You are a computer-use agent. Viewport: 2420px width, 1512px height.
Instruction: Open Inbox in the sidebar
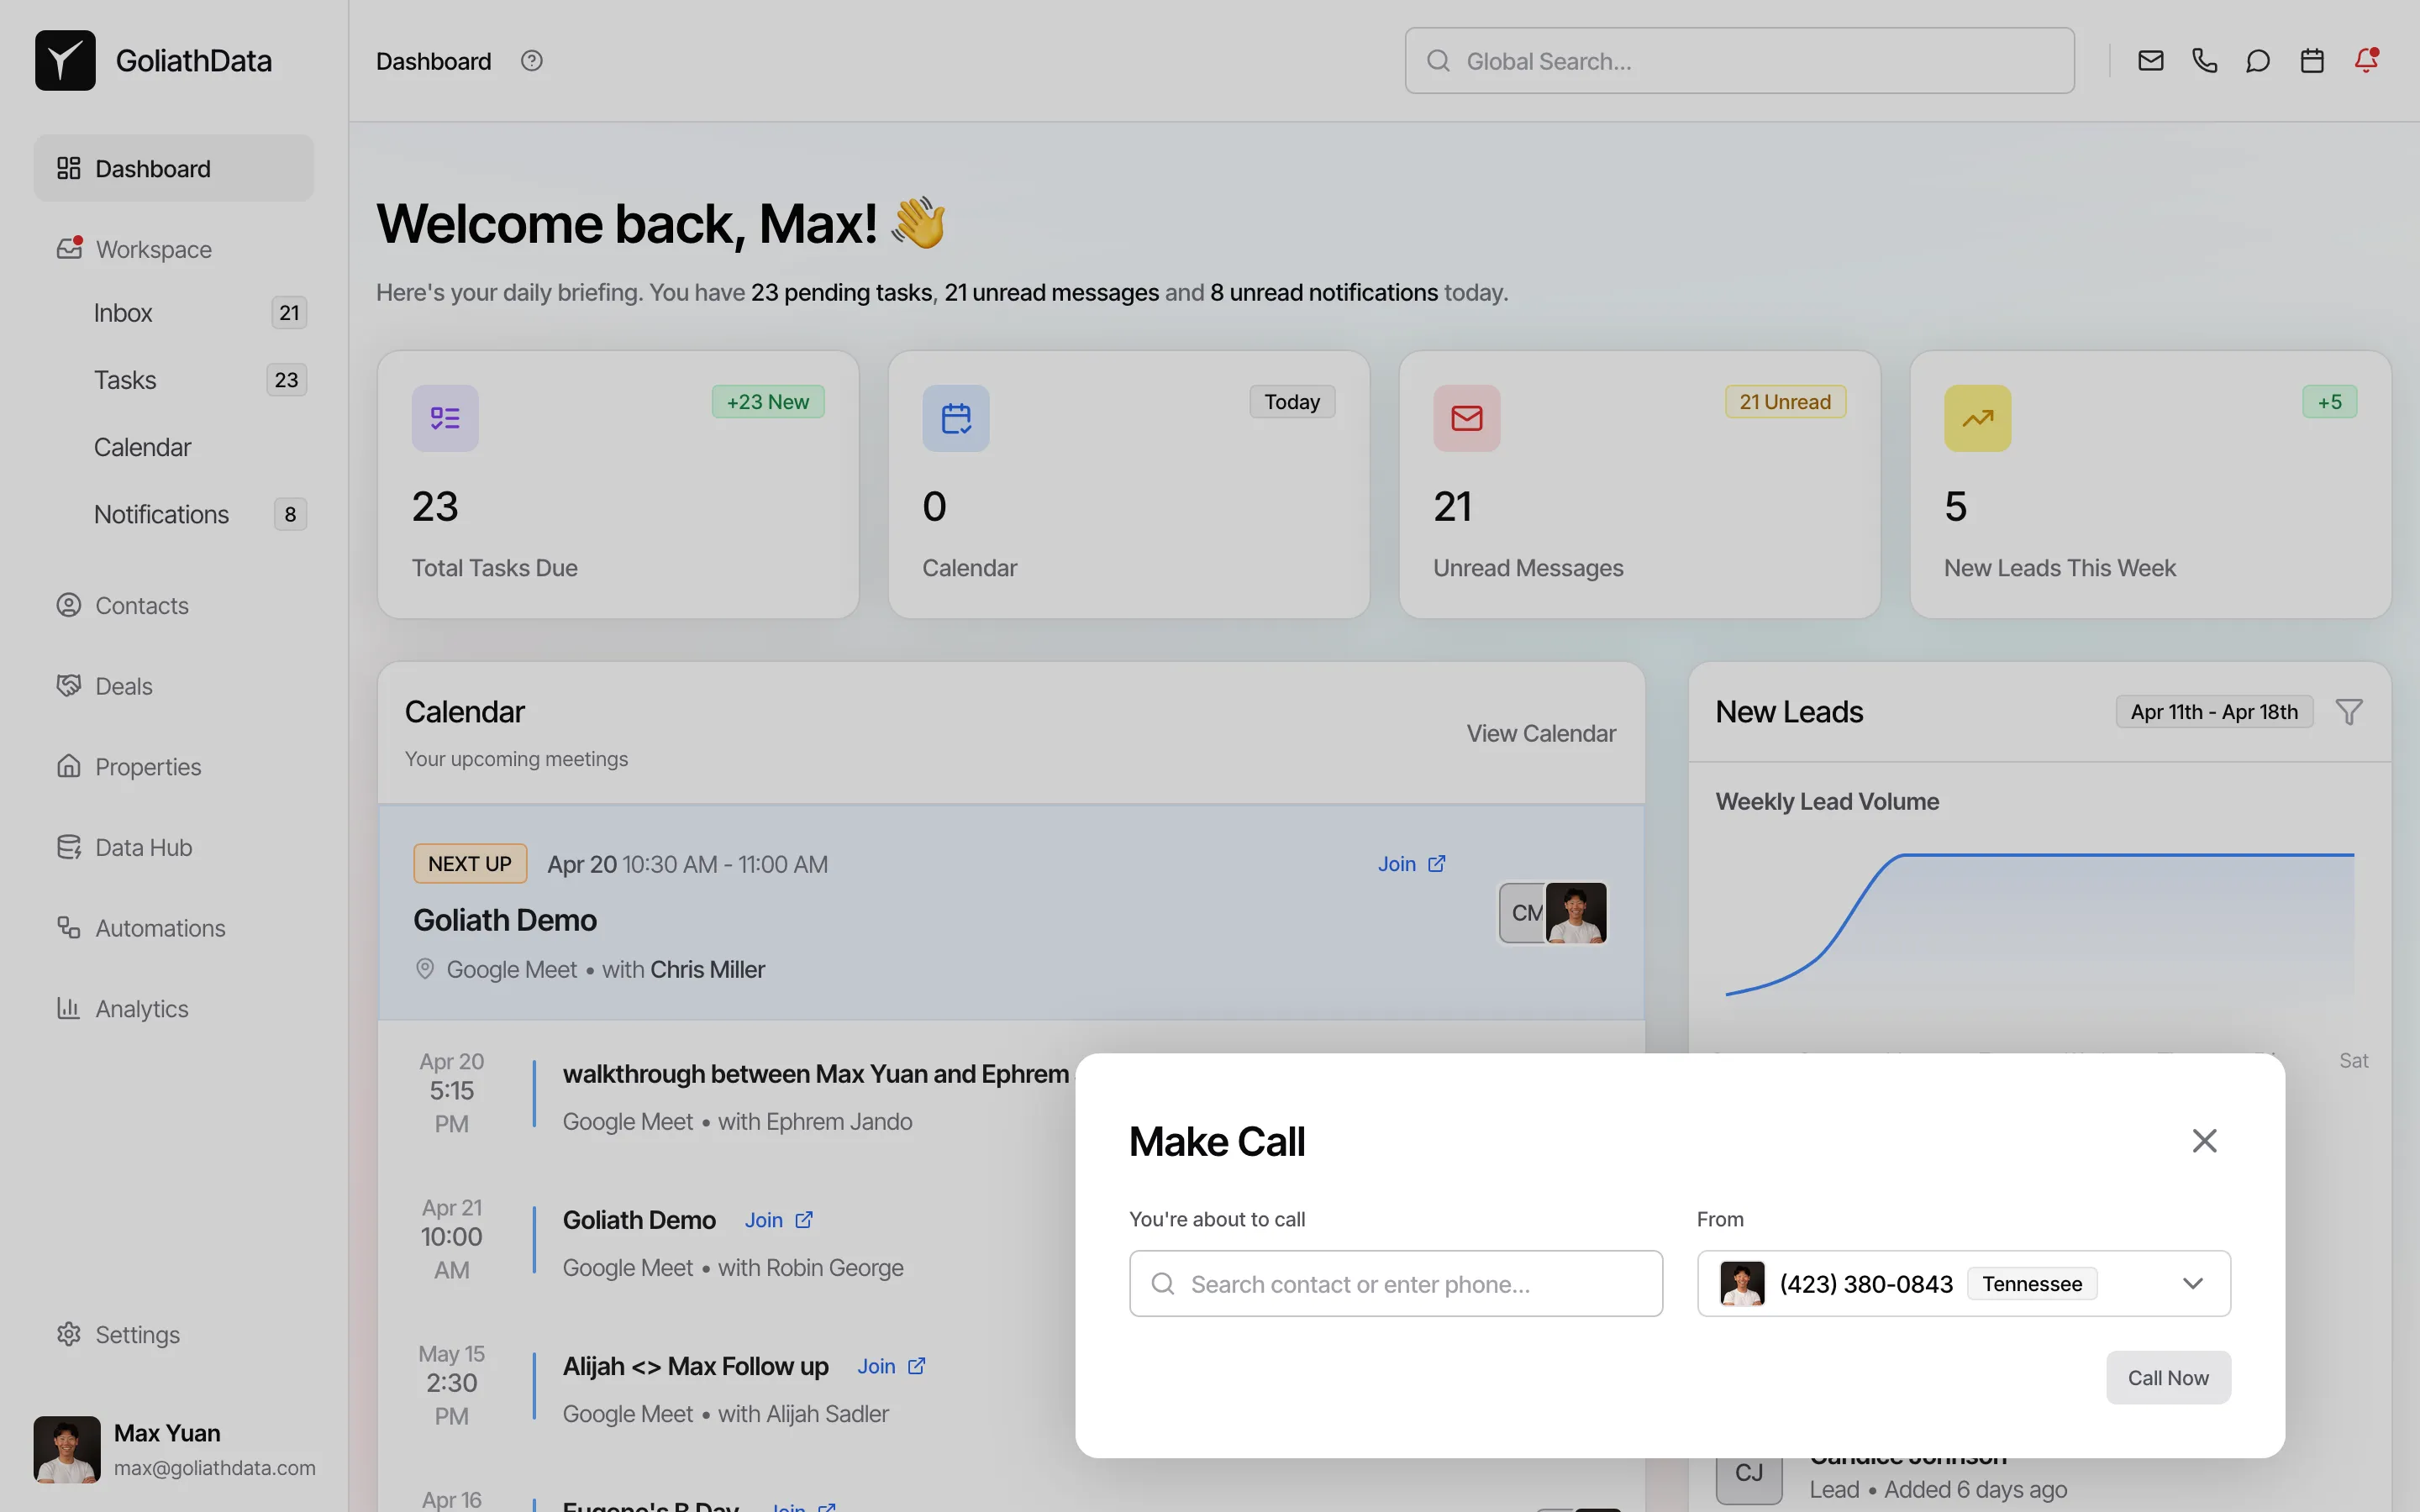point(123,313)
